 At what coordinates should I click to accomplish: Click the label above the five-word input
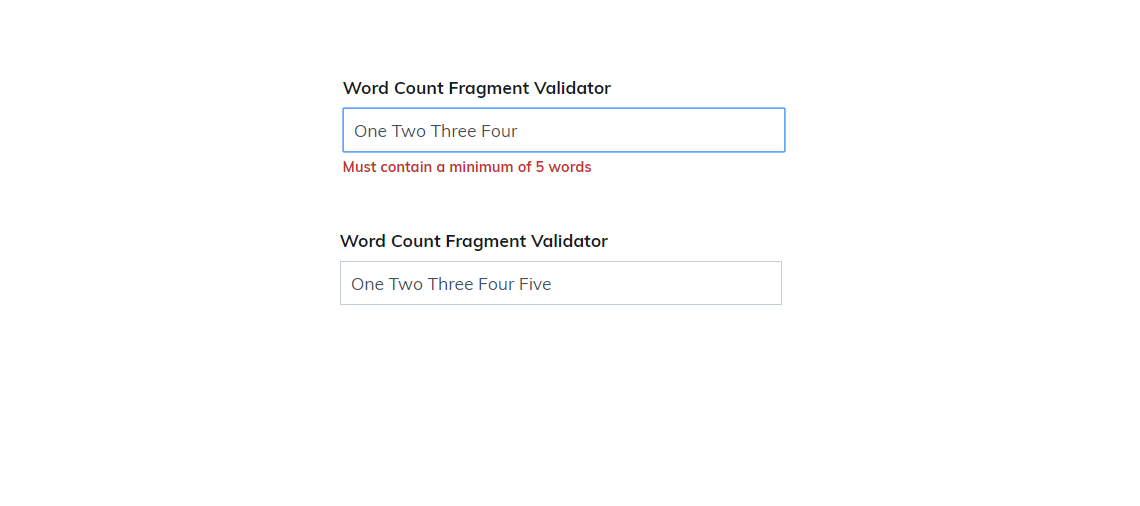(x=473, y=241)
